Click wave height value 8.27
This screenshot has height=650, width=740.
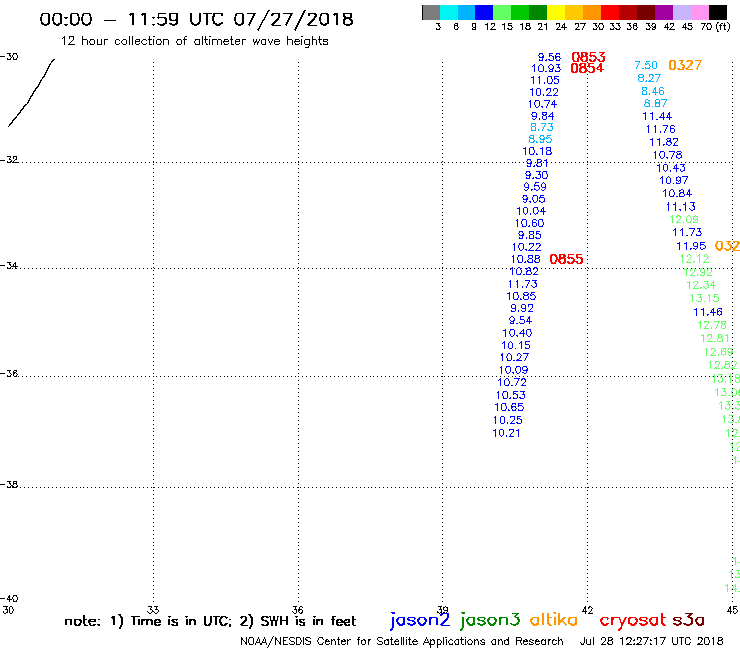(649, 78)
